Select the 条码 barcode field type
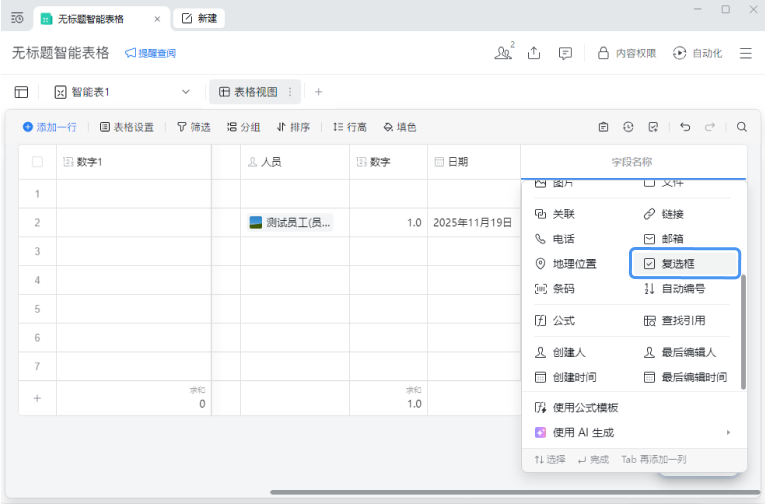This screenshot has height=504, width=765. tap(555, 289)
